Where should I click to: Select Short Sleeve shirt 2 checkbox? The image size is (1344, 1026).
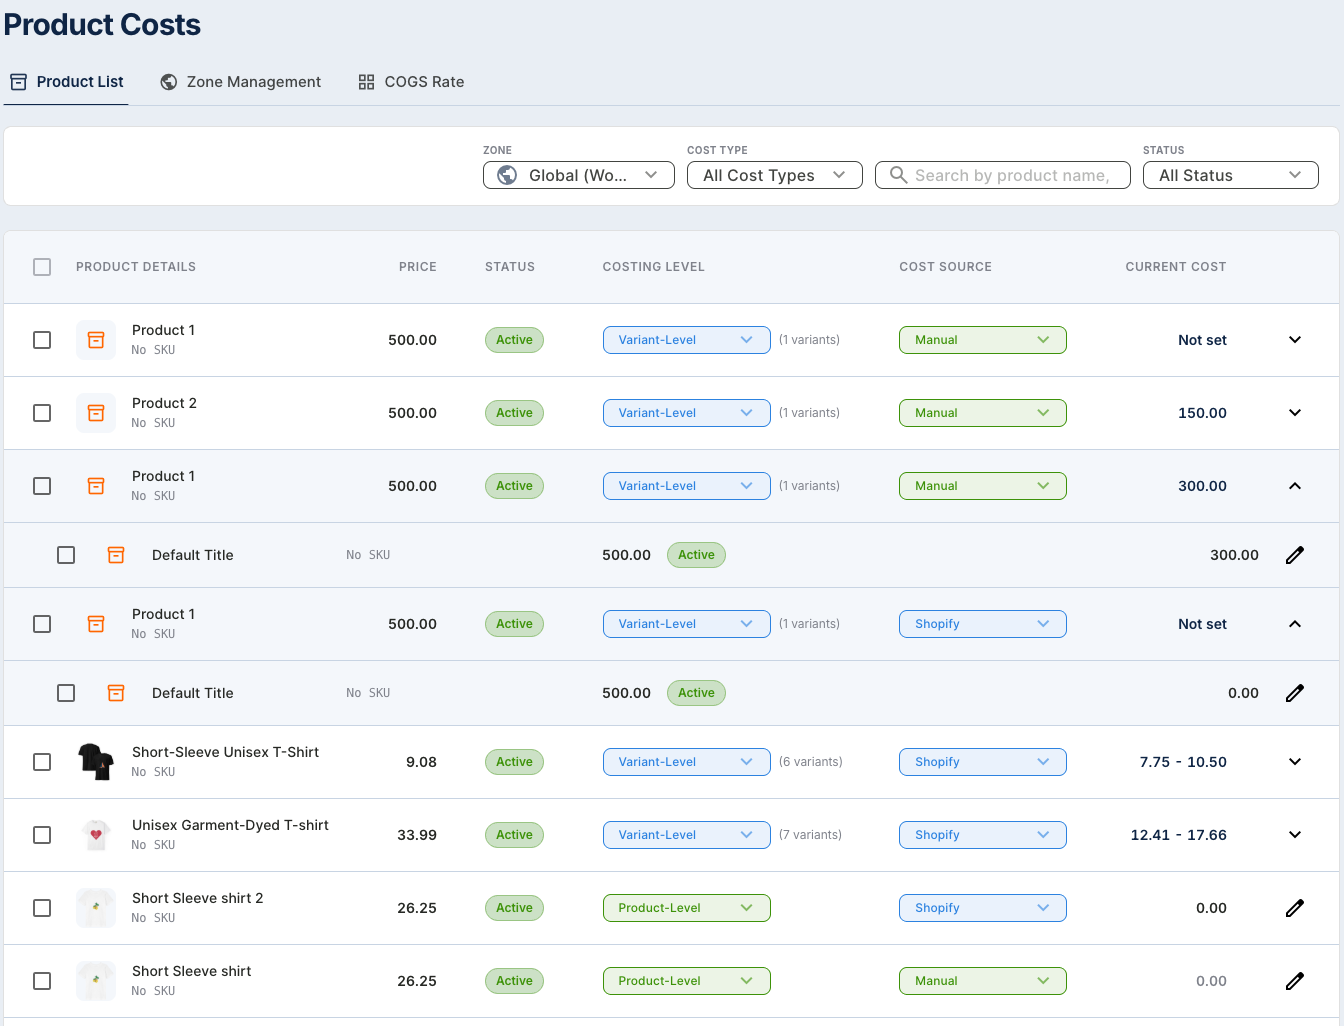[42, 908]
